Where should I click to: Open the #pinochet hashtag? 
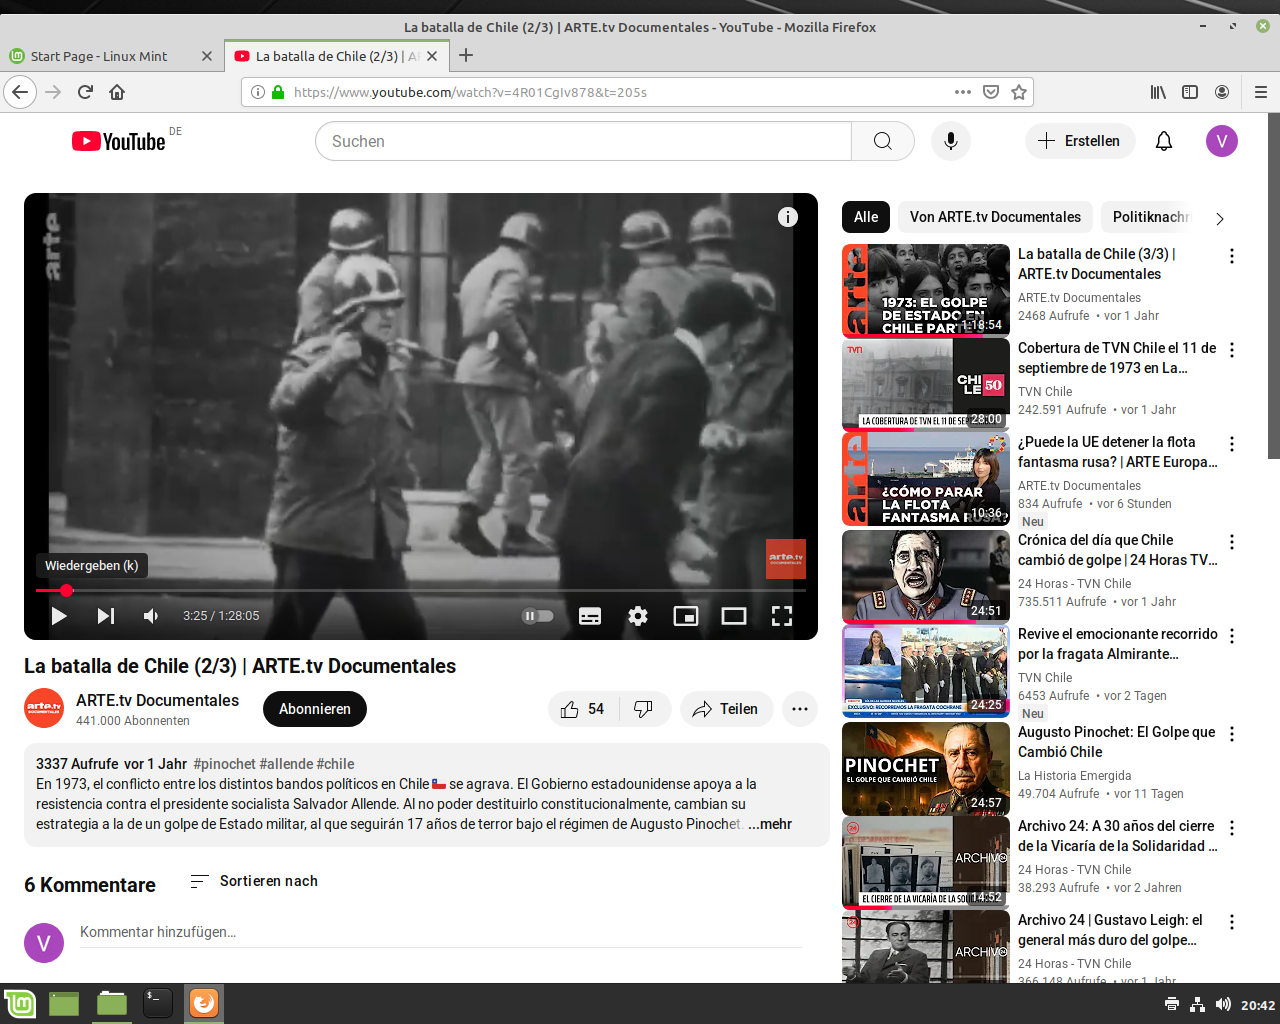[x=224, y=764]
